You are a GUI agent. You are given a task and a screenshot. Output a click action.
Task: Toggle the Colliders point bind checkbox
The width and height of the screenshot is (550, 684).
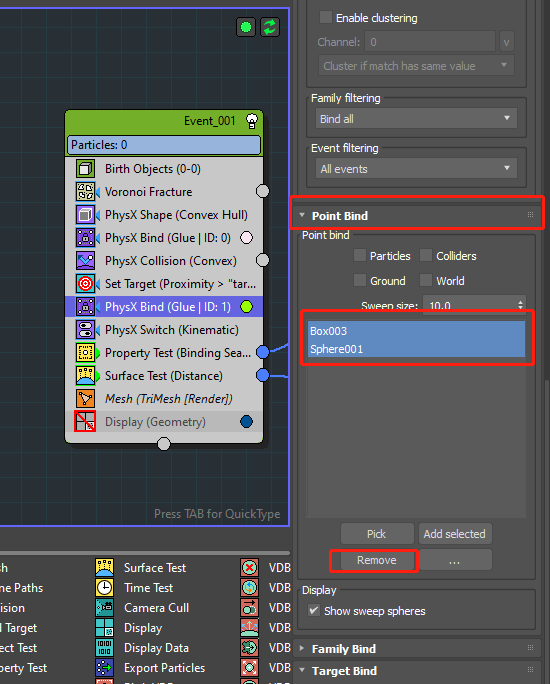426,255
